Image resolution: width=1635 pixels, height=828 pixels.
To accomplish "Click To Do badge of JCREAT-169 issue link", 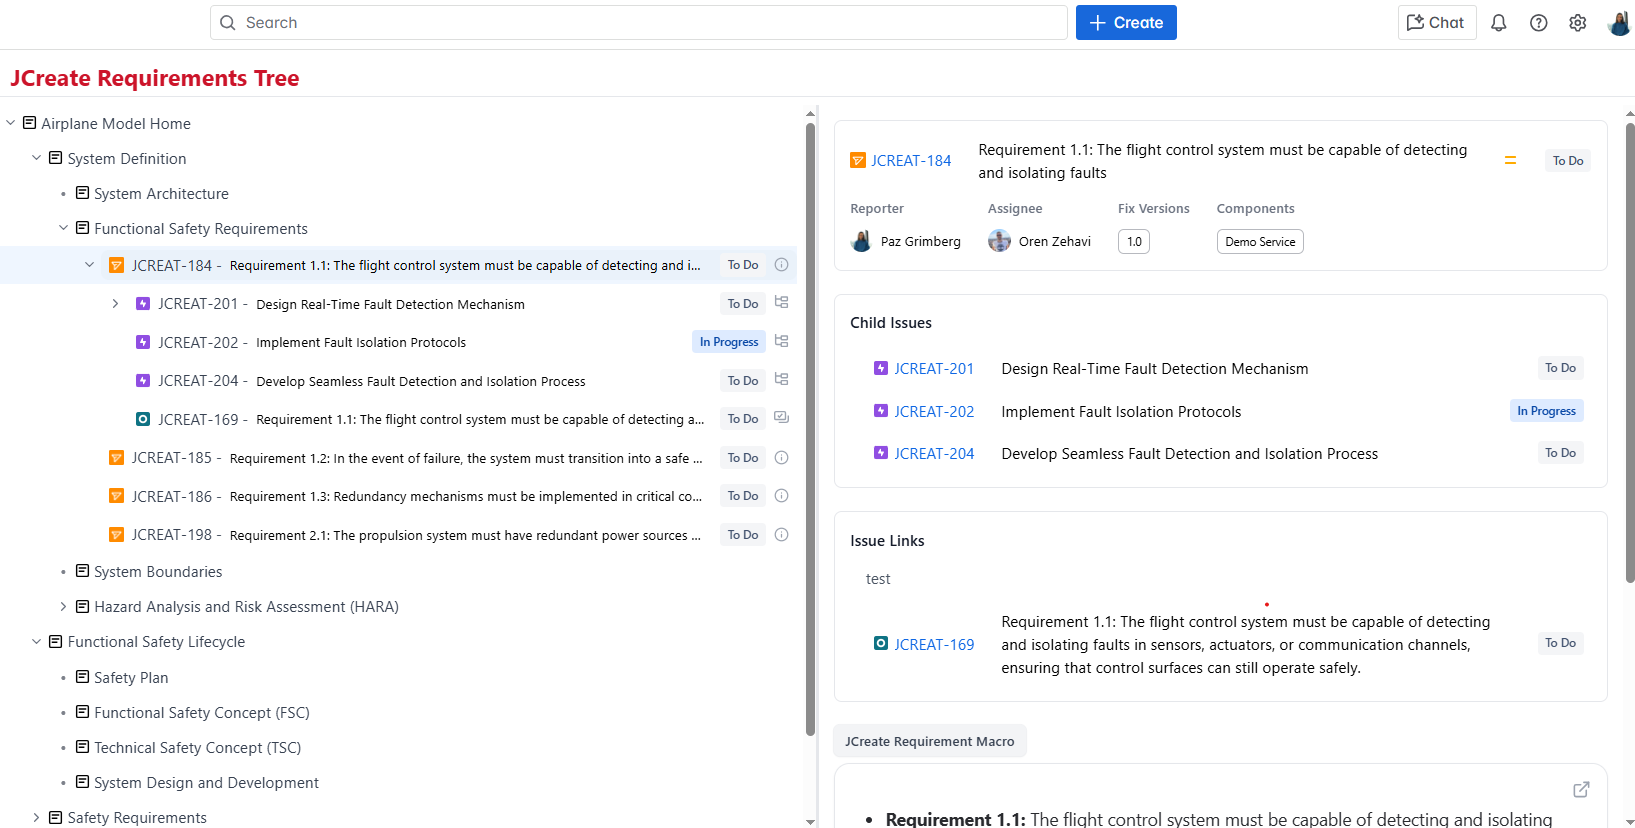I will point(1560,643).
